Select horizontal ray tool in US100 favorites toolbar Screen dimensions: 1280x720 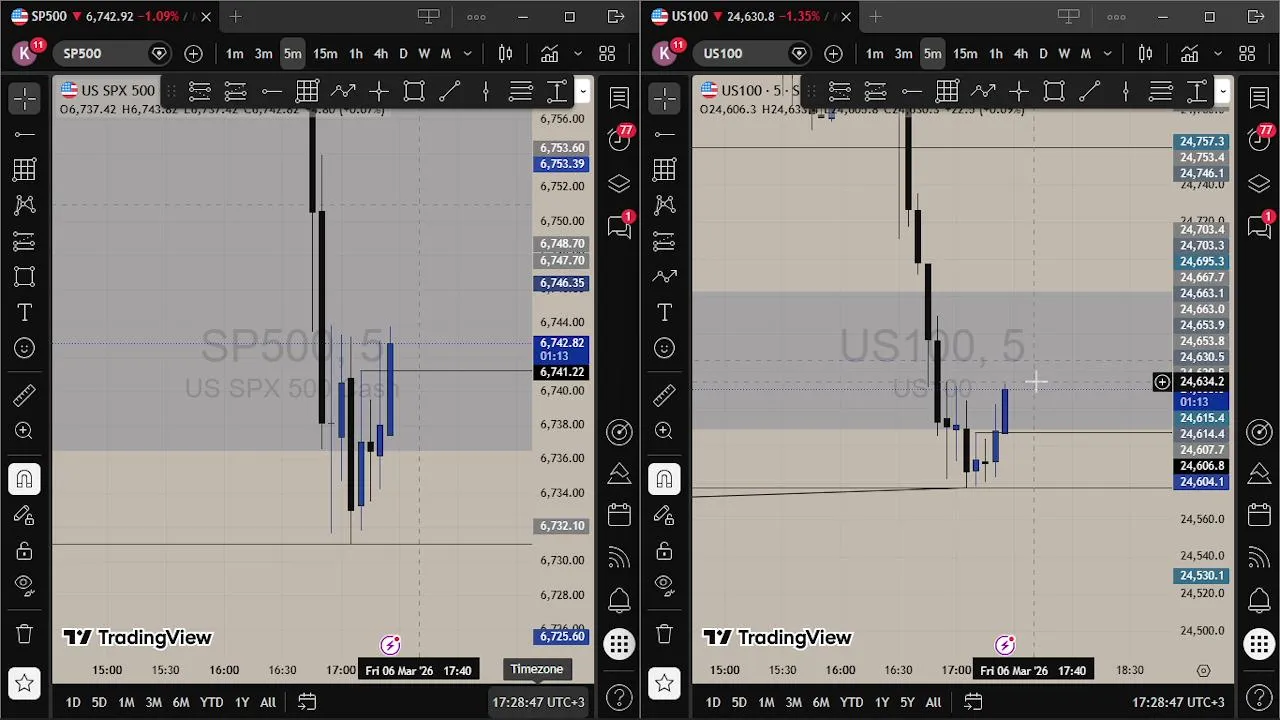911,92
